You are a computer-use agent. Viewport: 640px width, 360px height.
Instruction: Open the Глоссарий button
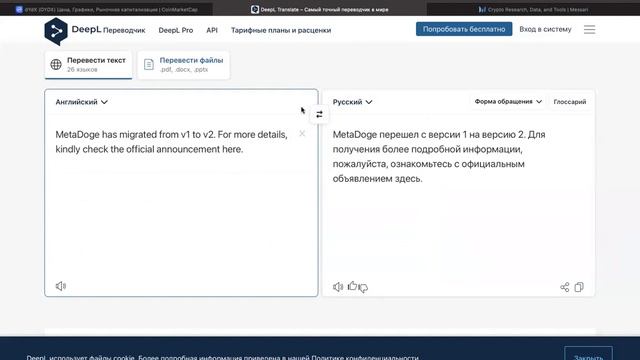click(570, 102)
